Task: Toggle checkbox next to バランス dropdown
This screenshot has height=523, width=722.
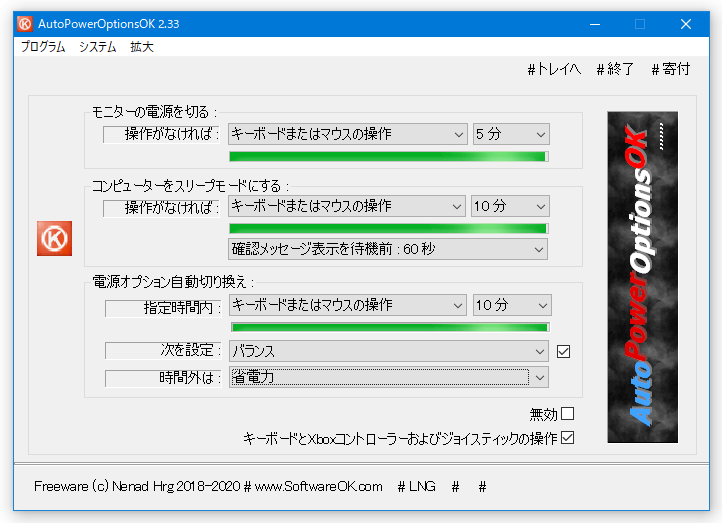Action: (563, 352)
